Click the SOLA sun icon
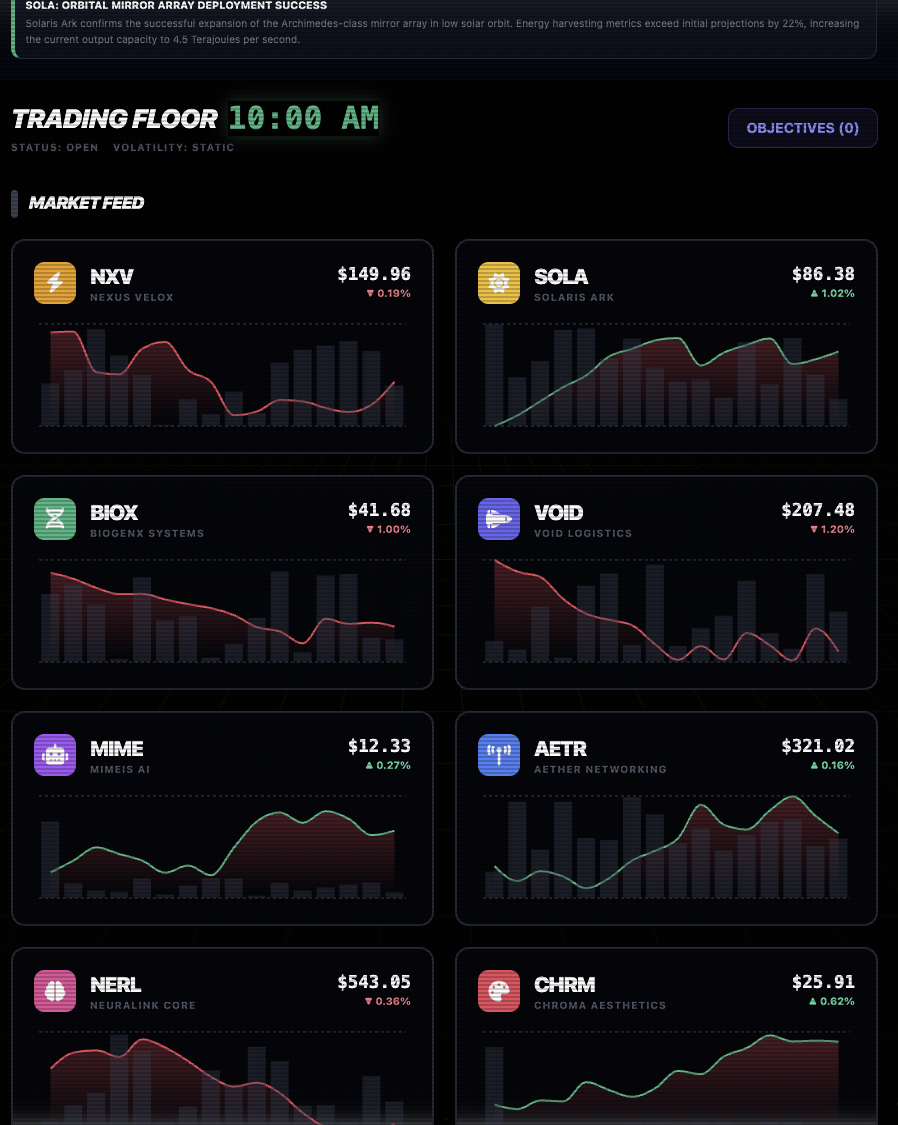The image size is (898, 1125). (x=499, y=283)
